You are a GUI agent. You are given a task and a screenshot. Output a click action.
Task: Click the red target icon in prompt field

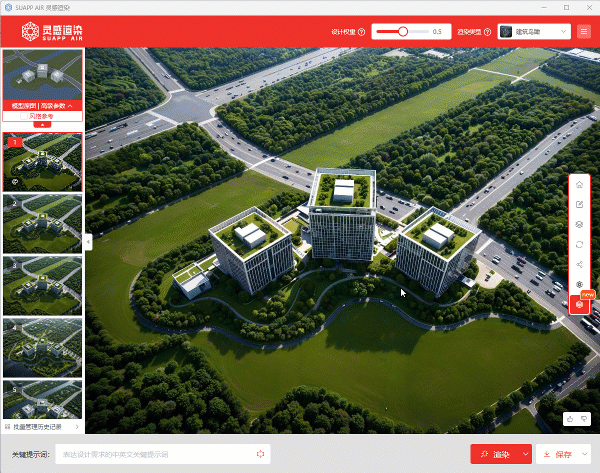pos(262,454)
